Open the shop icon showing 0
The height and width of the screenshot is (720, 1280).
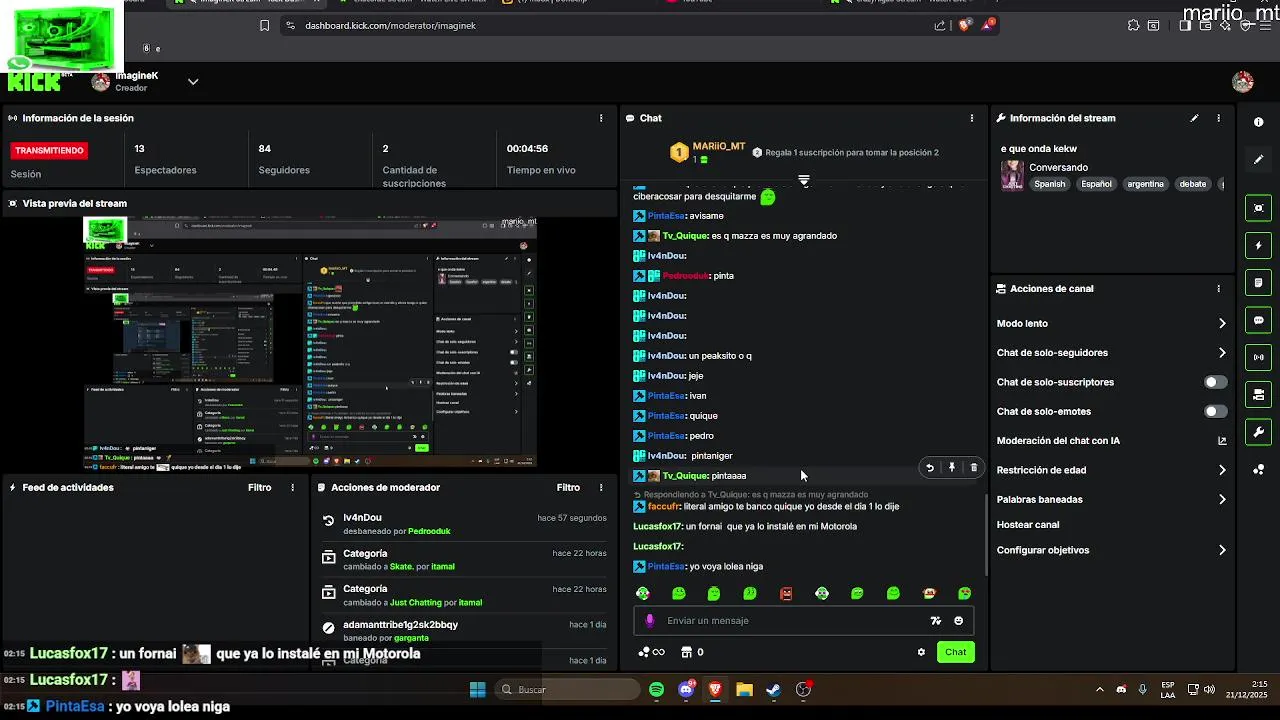point(692,652)
